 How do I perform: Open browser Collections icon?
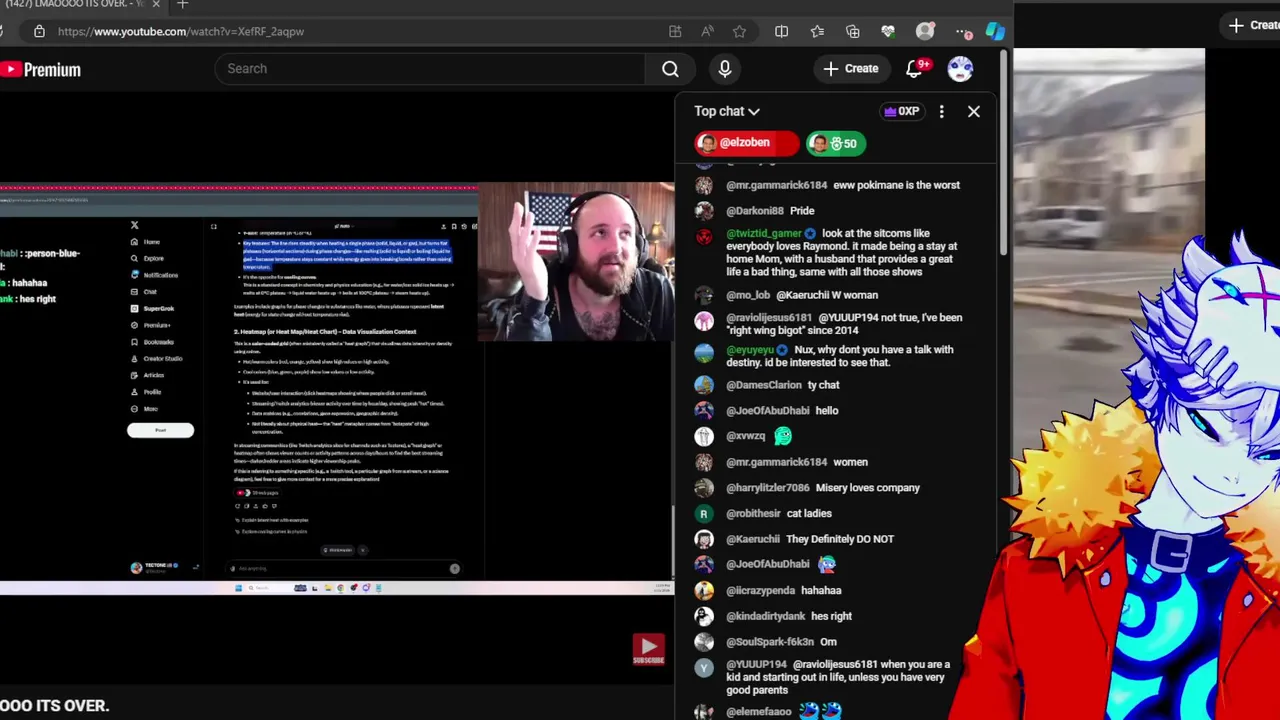tap(852, 31)
